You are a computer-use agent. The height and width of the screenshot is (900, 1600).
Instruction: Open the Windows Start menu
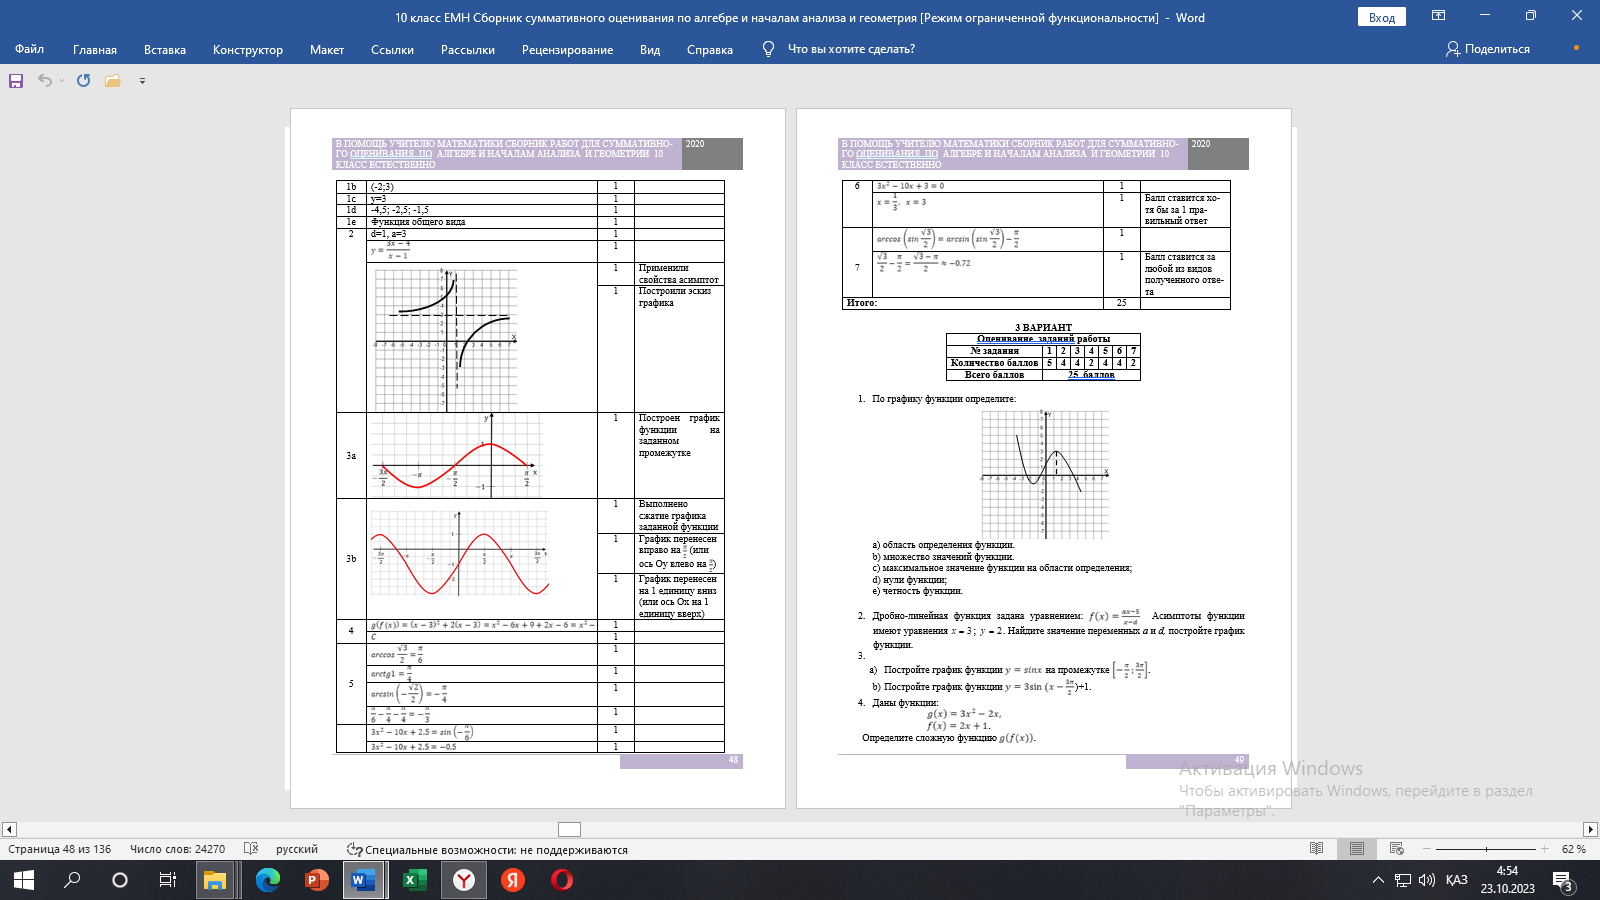click(x=23, y=880)
